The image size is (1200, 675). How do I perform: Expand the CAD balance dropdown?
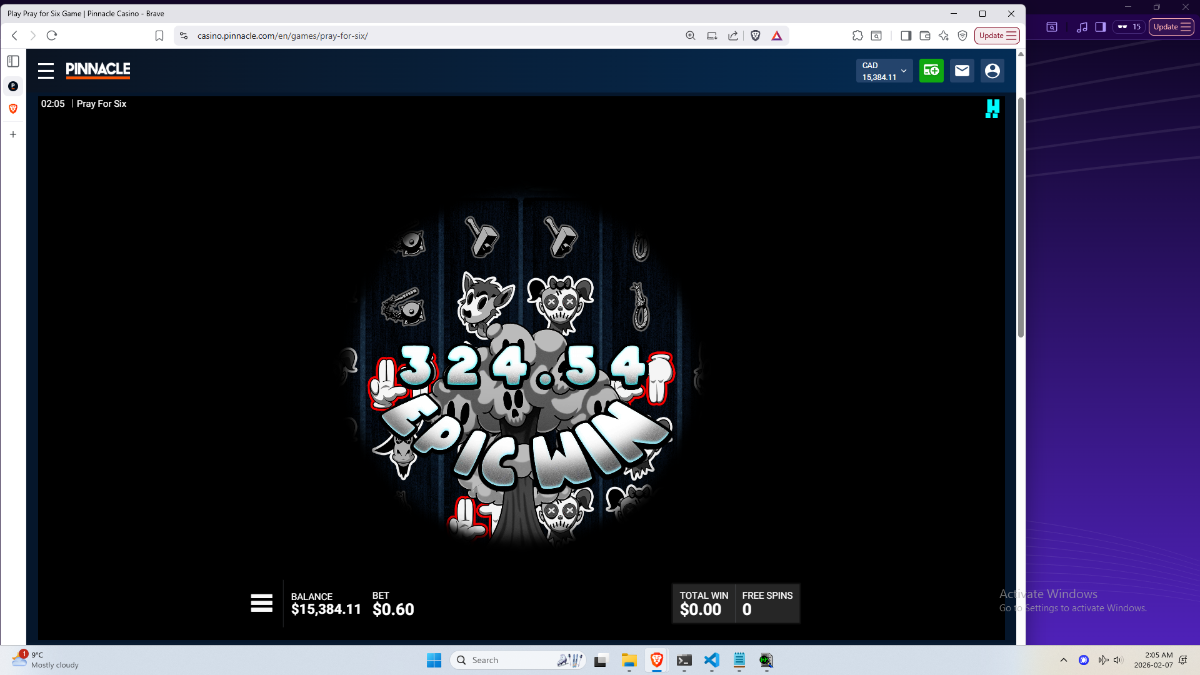tap(884, 70)
